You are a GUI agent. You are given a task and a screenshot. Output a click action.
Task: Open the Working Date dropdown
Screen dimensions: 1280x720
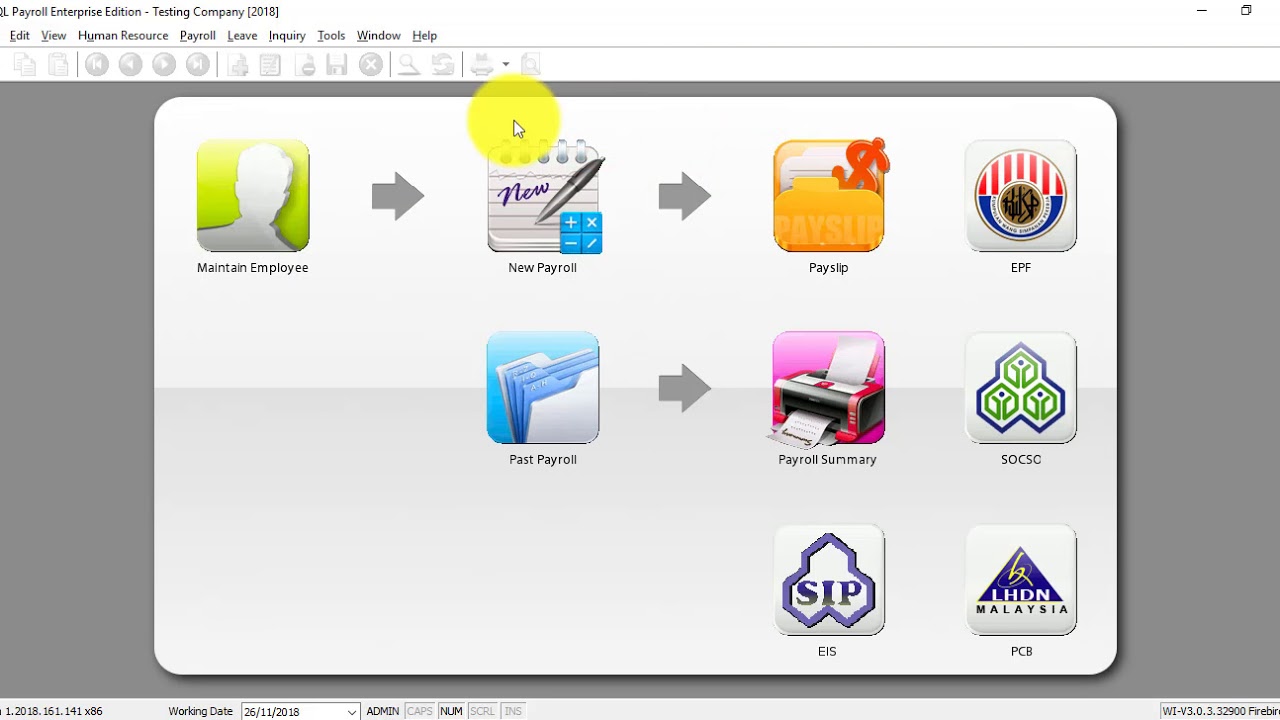click(352, 711)
